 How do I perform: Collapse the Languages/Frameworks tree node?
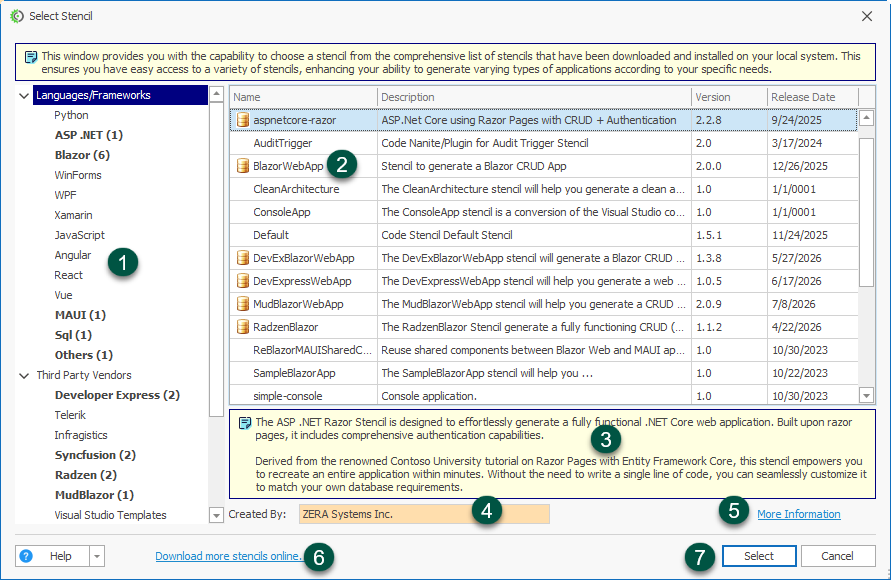pos(24,95)
